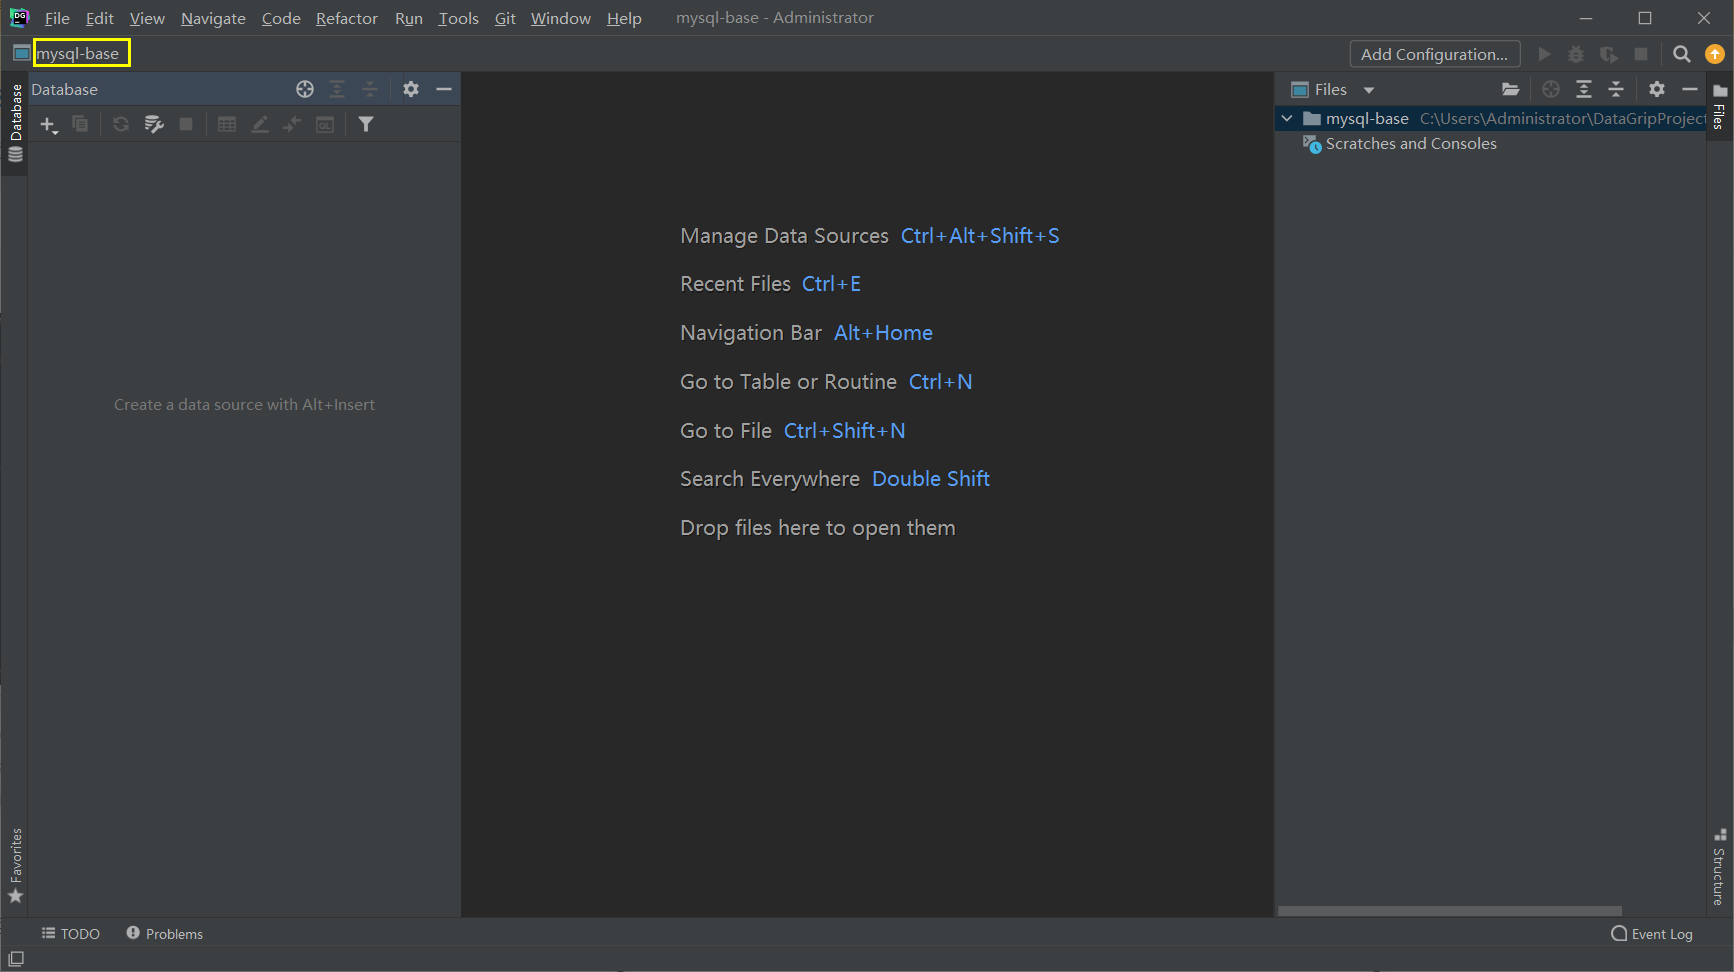
Task: Click the DataGrip app logo icon
Action: [x=19, y=17]
